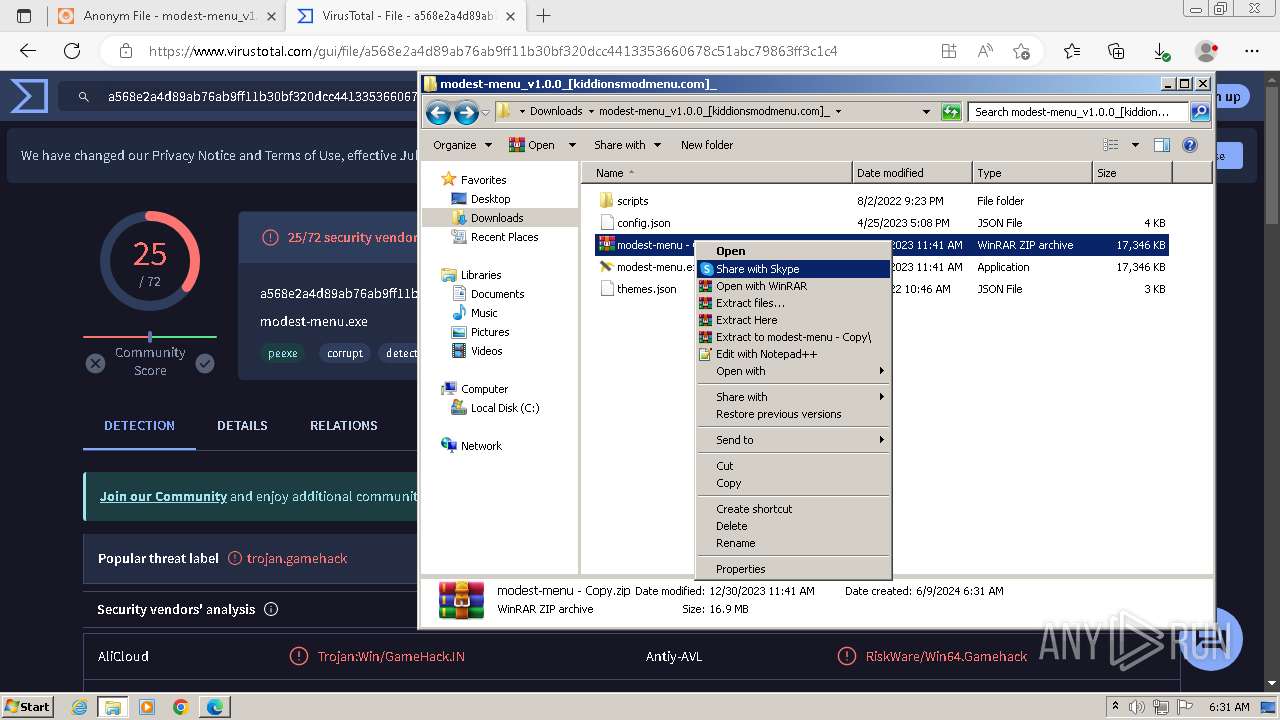This screenshot has height=720, width=1280.
Task: Click Windows Start button
Action: click(28, 706)
